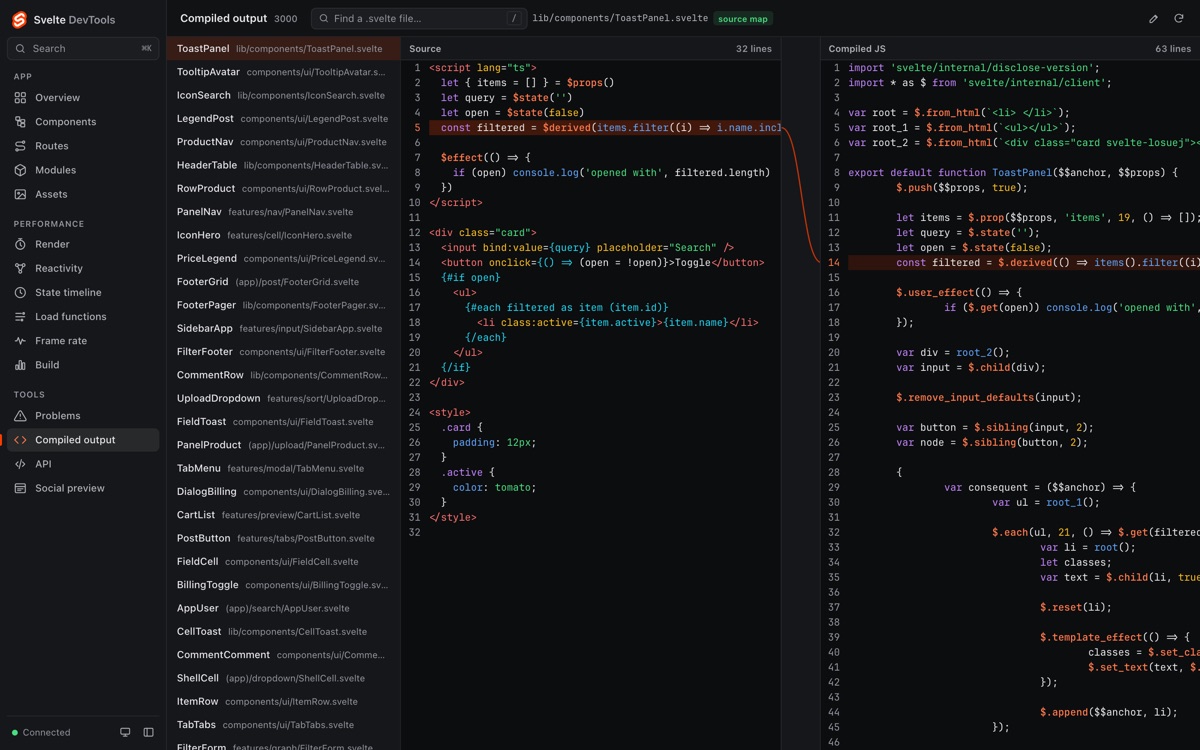Click the Assets image icon
Image resolution: width=1200 pixels, height=750 pixels.
pyautogui.click(x=20, y=194)
